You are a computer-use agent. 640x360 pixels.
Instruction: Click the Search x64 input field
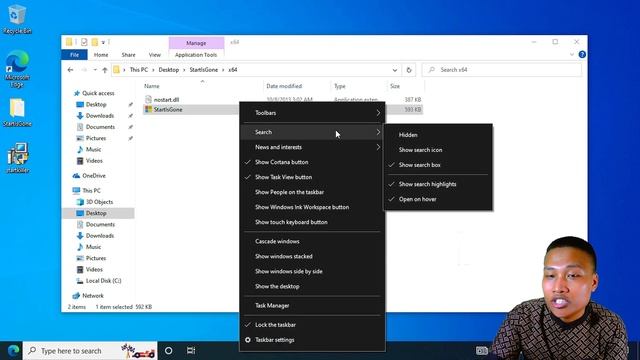502,70
